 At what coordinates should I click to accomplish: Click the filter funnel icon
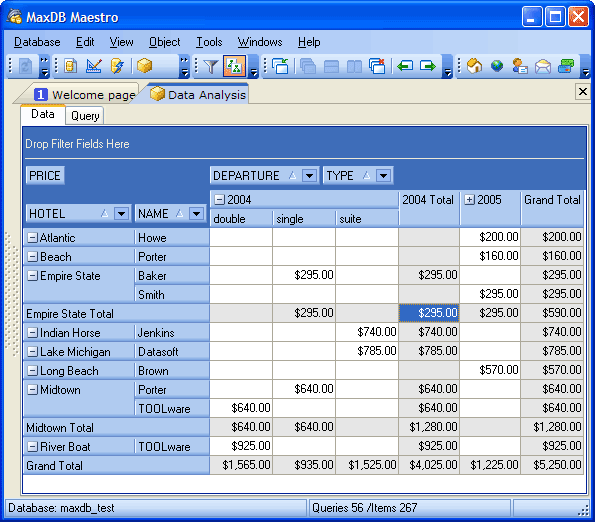211,66
